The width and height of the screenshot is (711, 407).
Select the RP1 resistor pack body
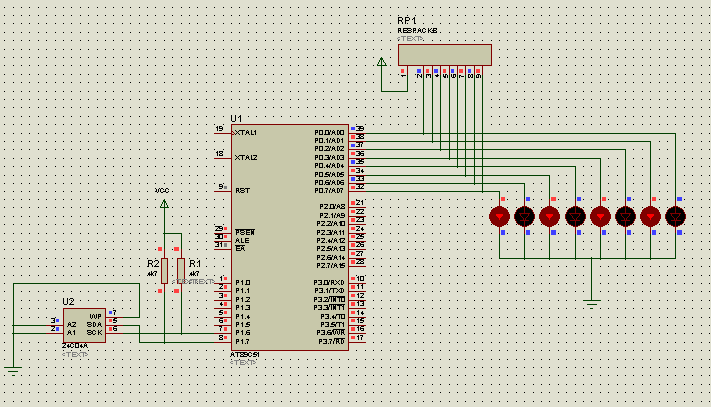pyautogui.click(x=445, y=55)
